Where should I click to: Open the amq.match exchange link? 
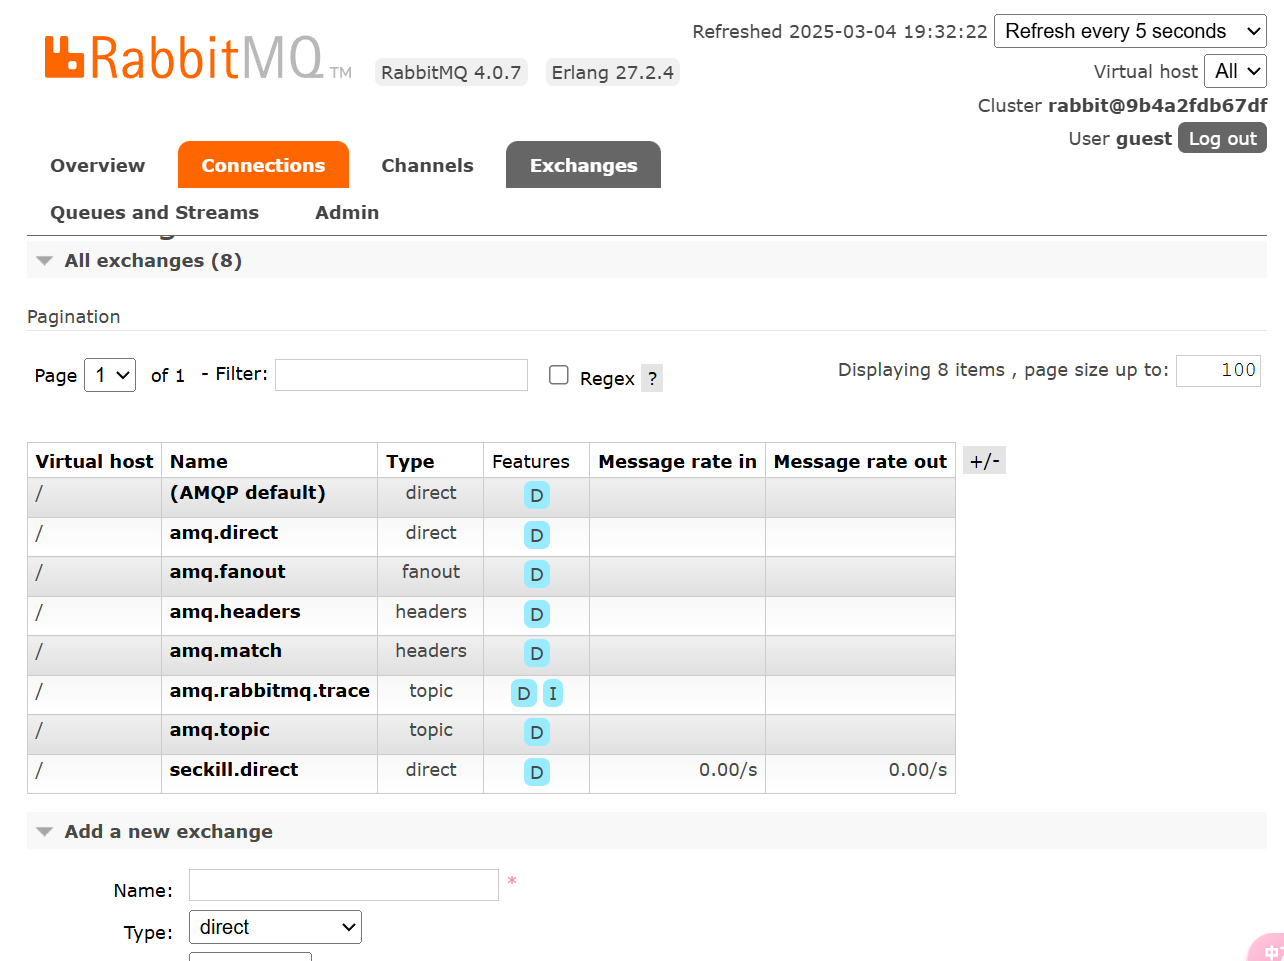click(226, 651)
